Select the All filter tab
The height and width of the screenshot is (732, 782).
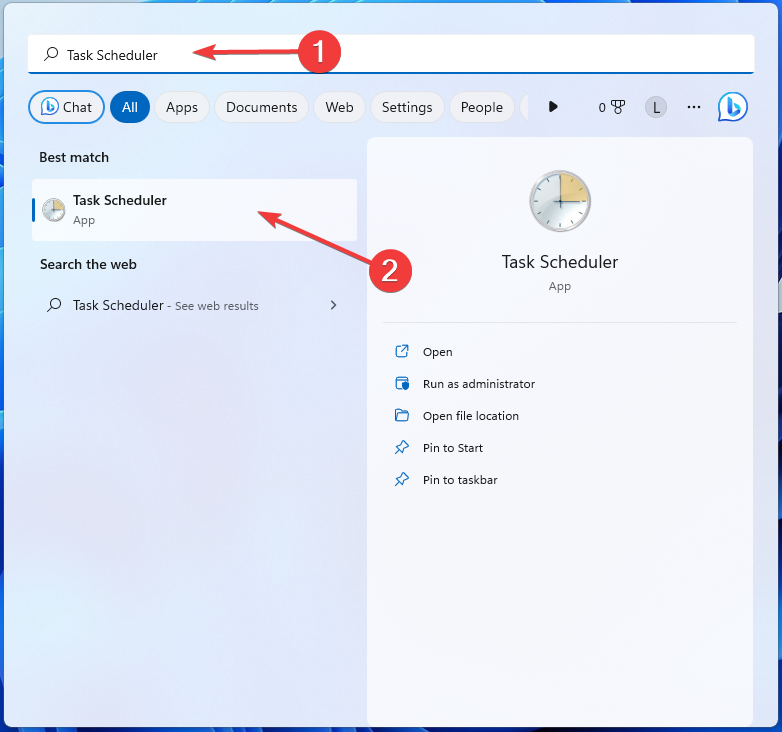click(x=130, y=107)
